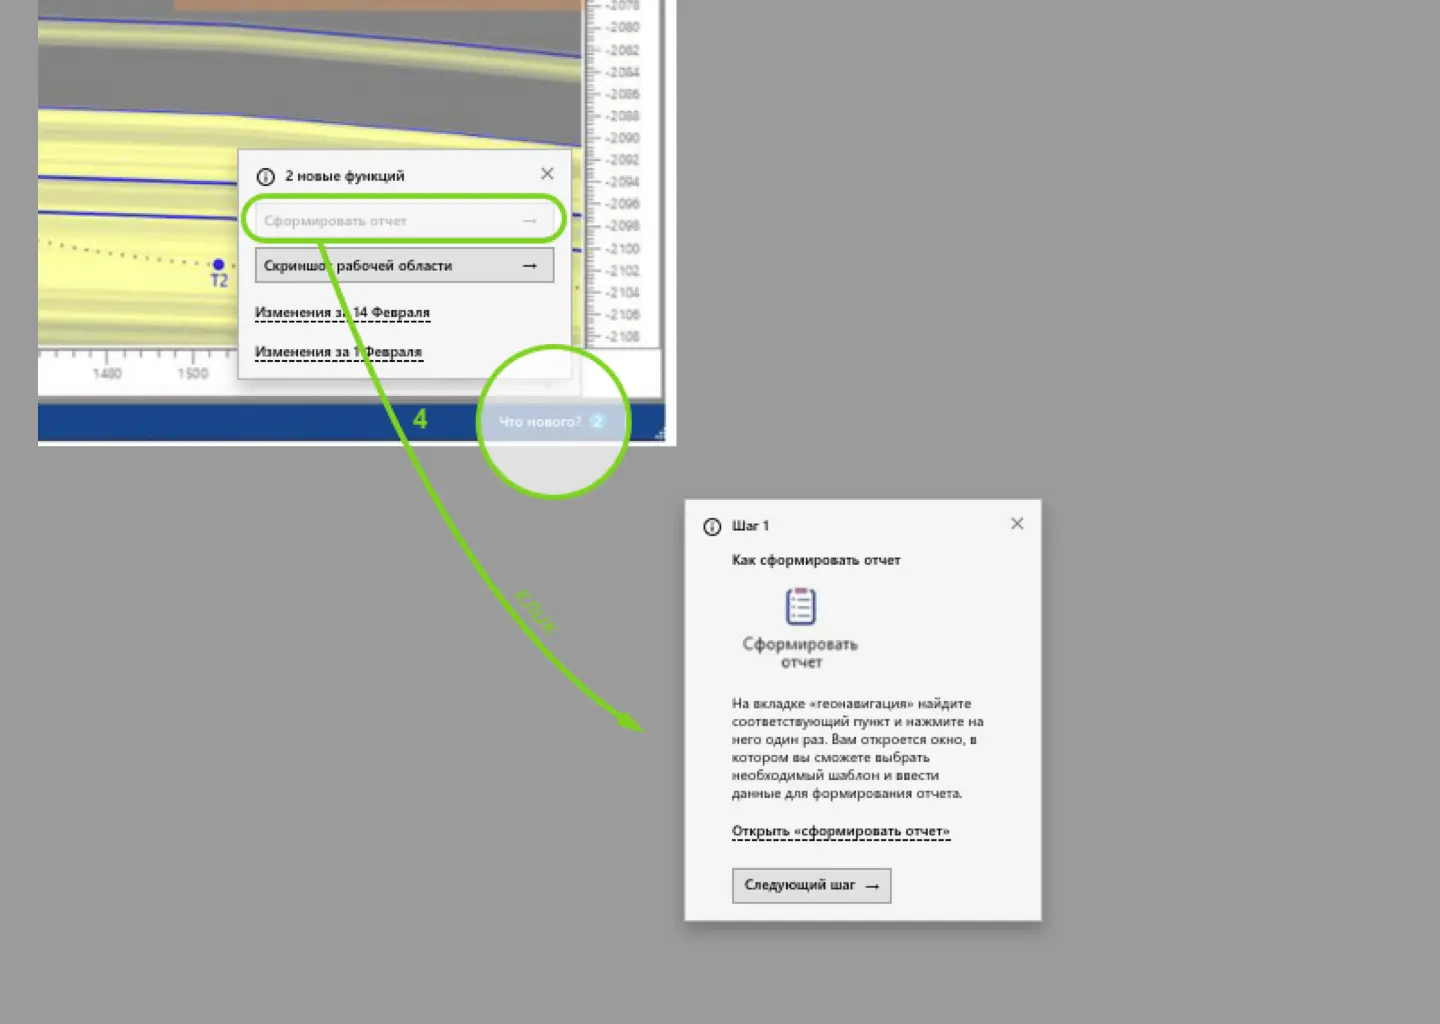Close the '2 новые функций' popup
Image resolution: width=1440 pixels, height=1024 pixels.
point(547,174)
